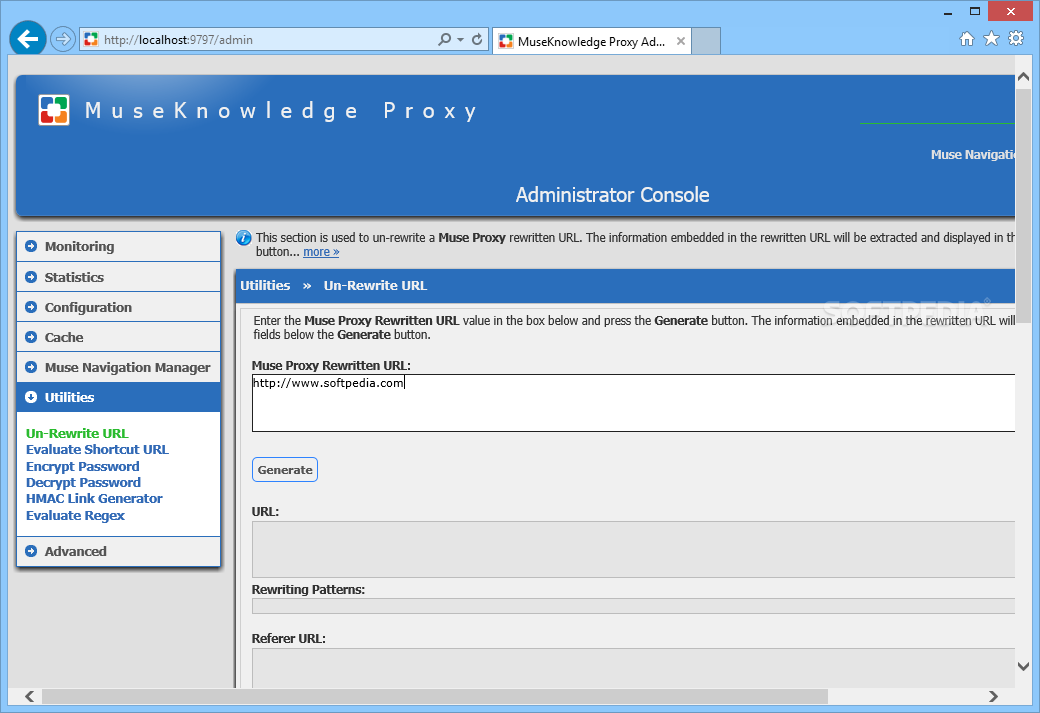This screenshot has height=713, width=1040.
Task: Expand the Monitoring sidebar section
Action: pos(119,246)
